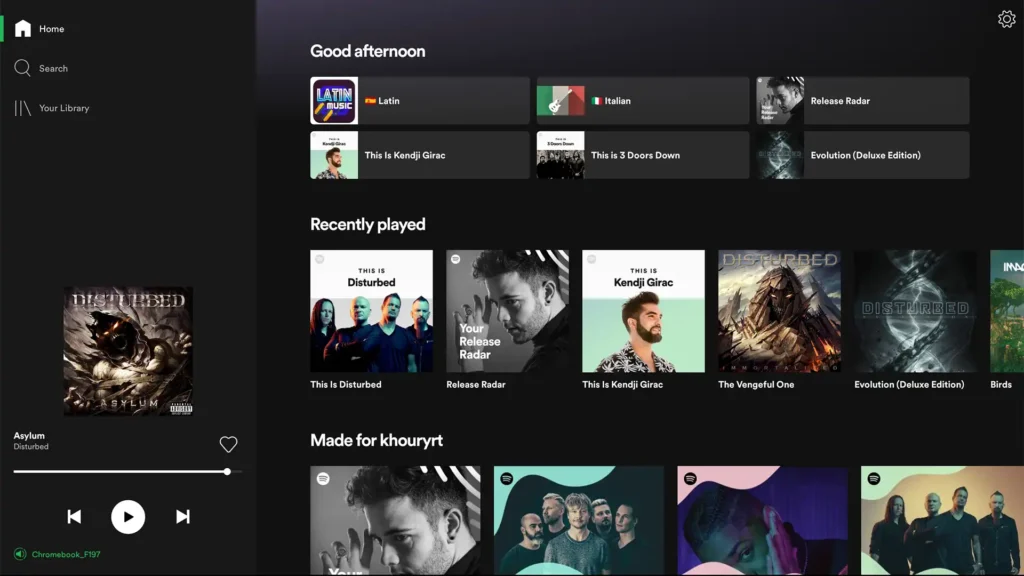This screenshot has height=576, width=1024.
Task: Seek along the song progress bar
Action: 127,472
